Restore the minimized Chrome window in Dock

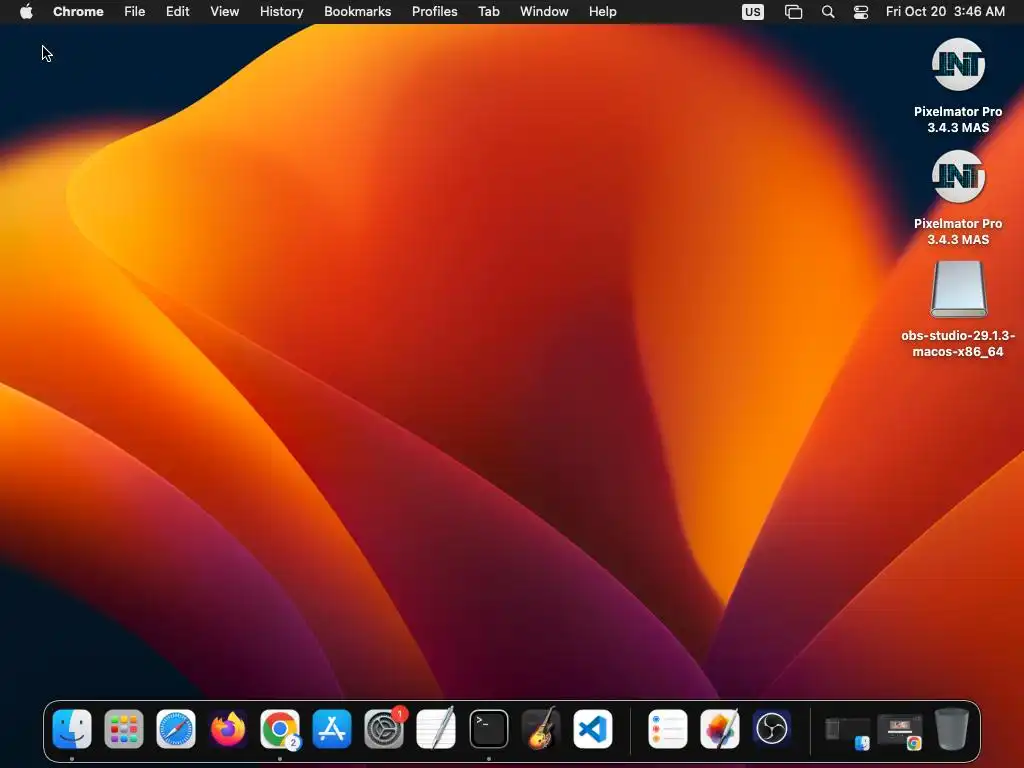click(900, 731)
